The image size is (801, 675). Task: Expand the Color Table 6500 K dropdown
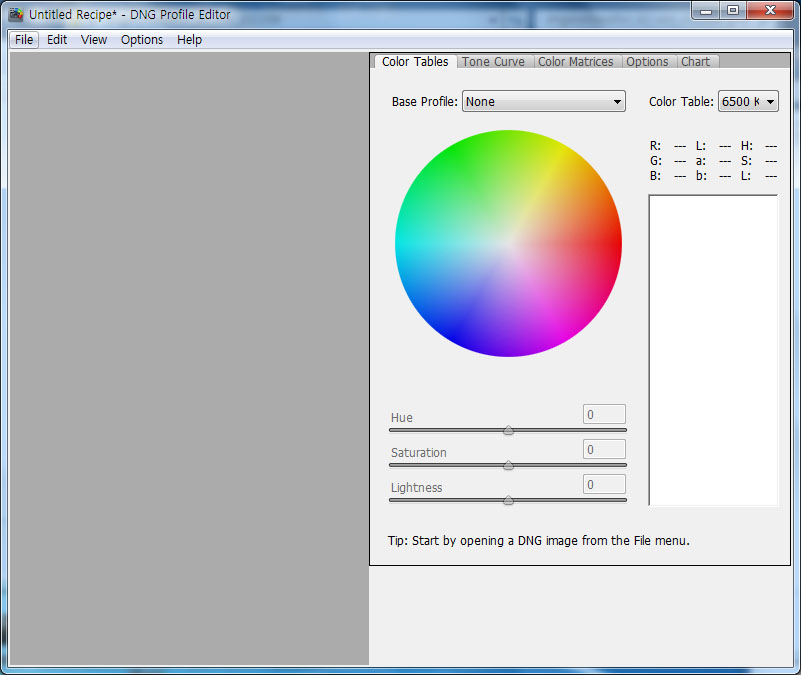click(747, 102)
